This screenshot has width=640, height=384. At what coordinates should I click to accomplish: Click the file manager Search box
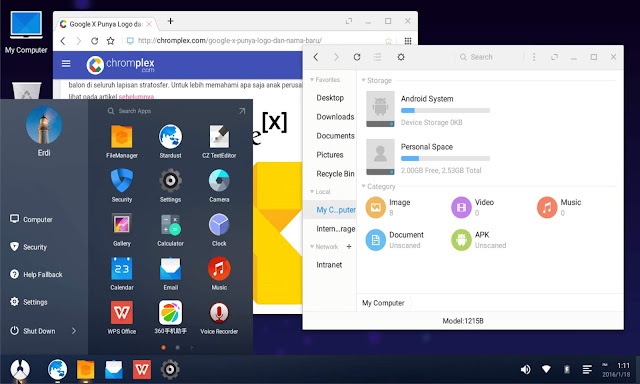tap(488, 57)
